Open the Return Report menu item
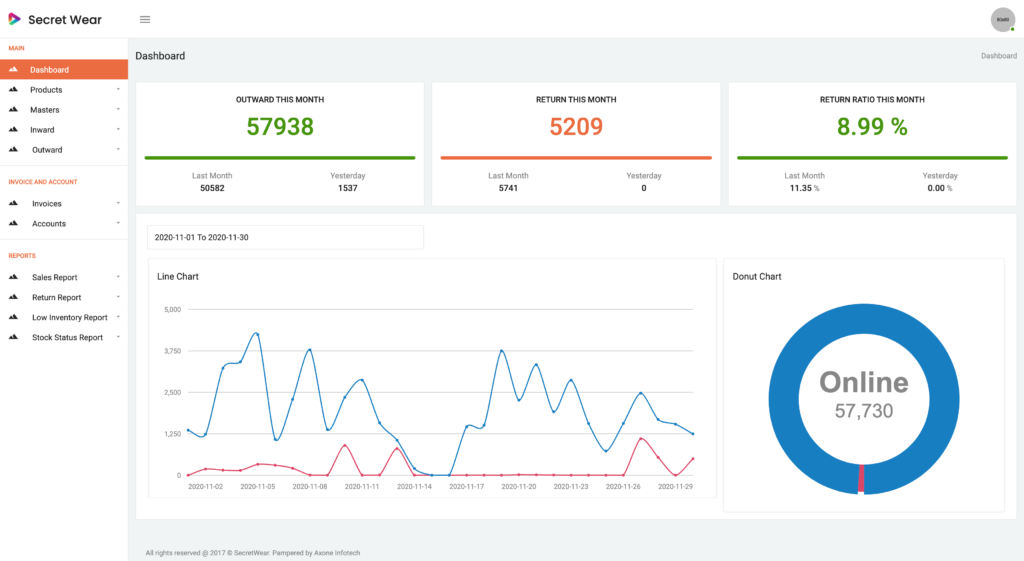 click(56, 298)
